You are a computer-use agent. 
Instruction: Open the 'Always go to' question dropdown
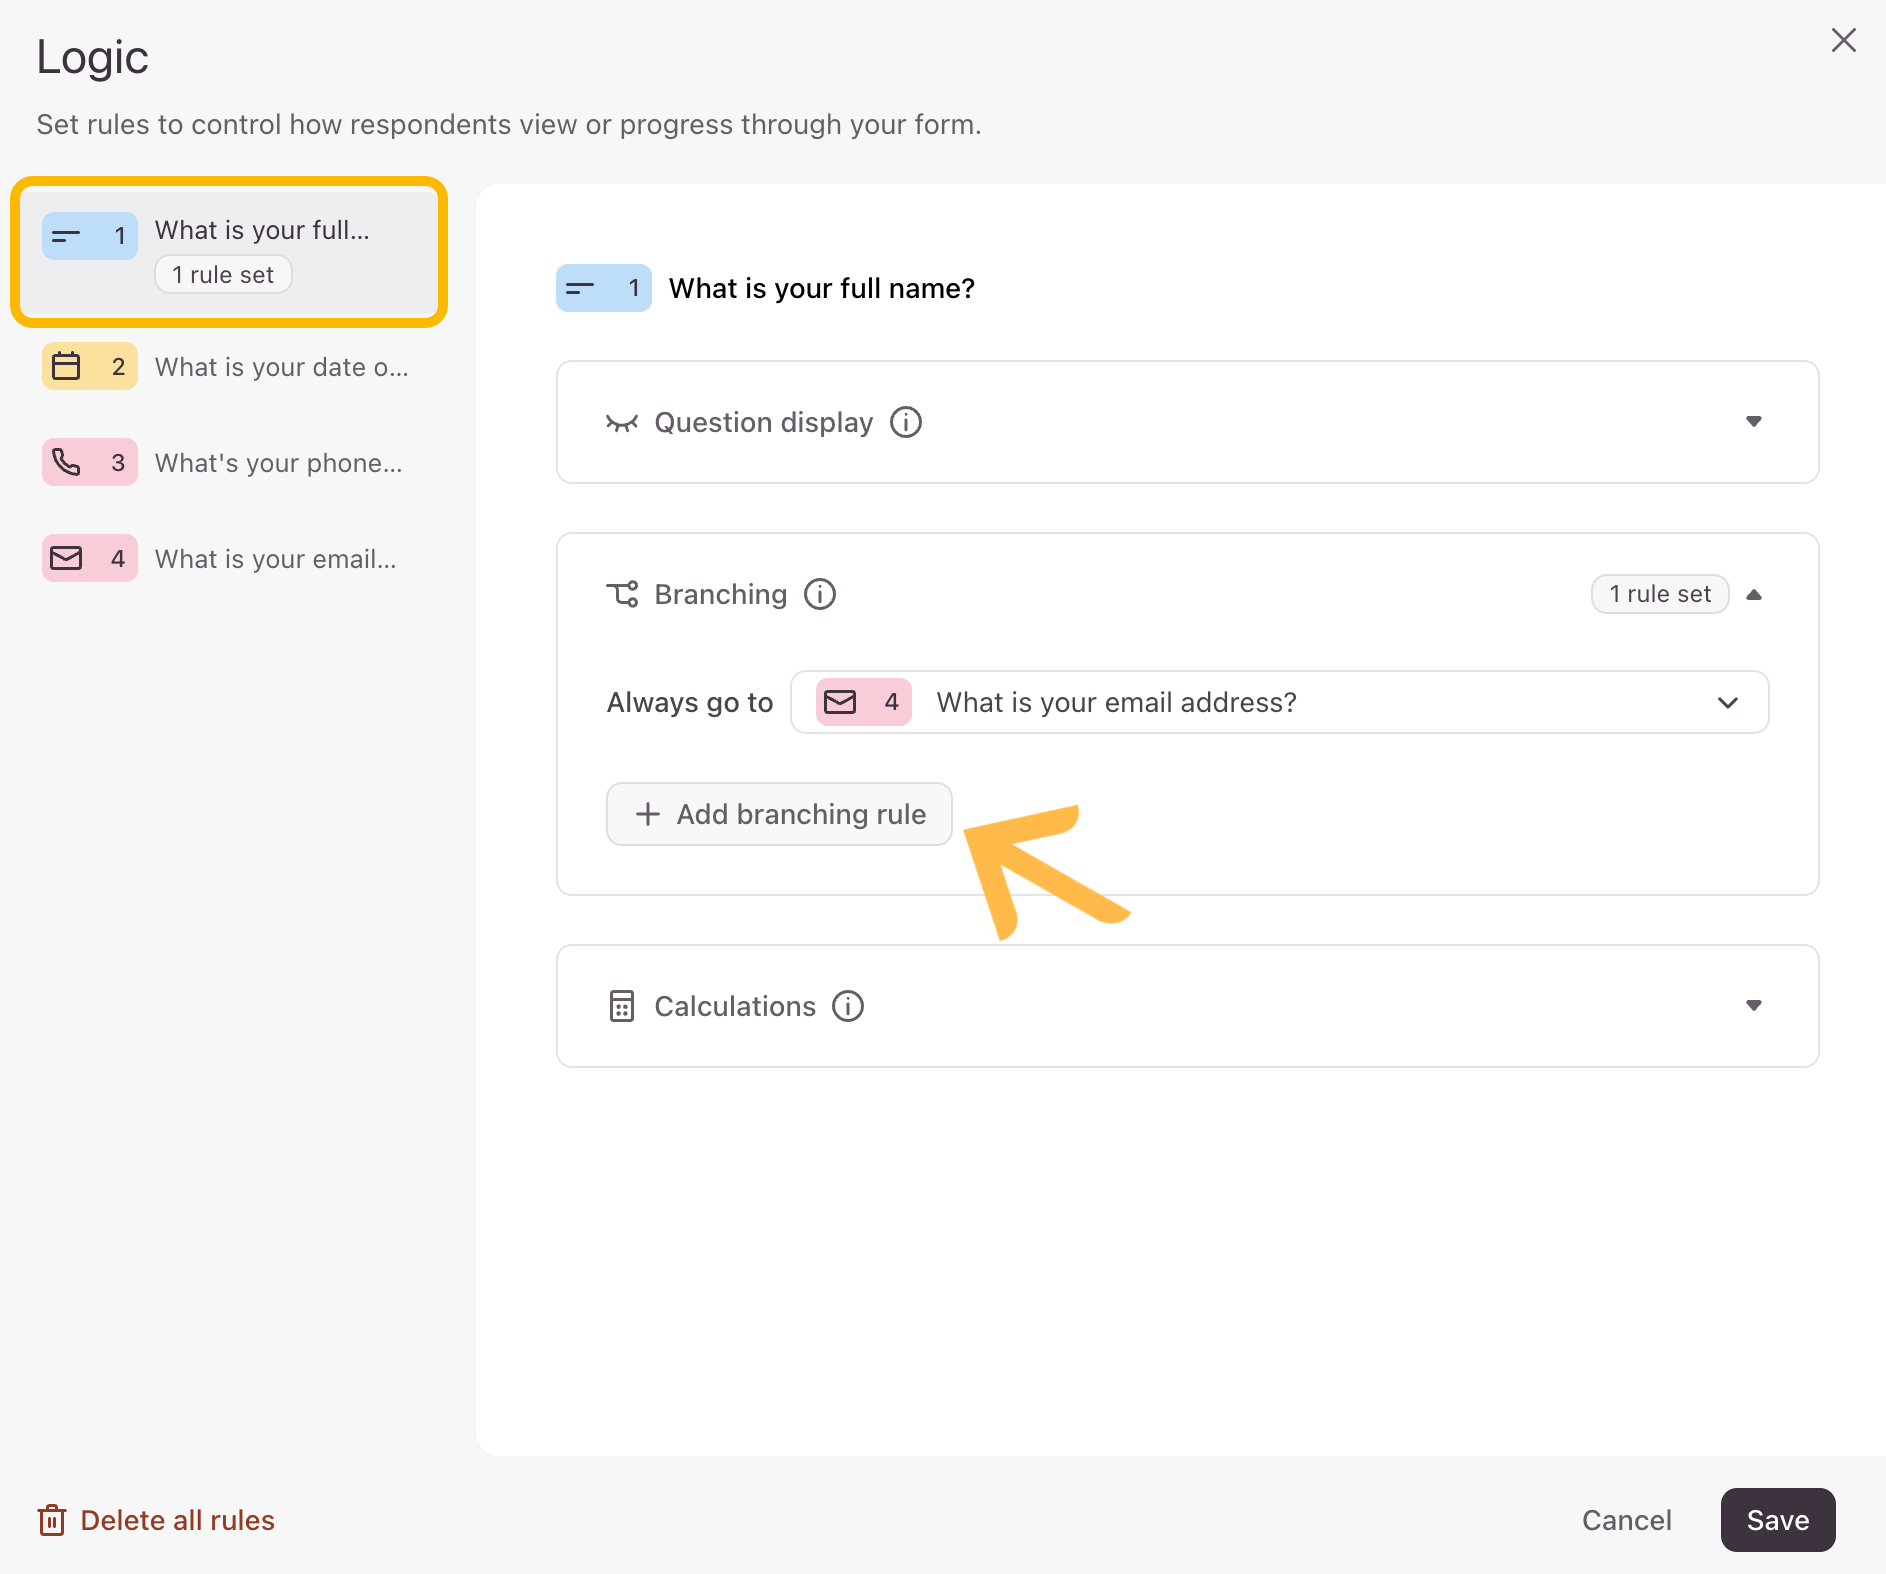[1280, 702]
